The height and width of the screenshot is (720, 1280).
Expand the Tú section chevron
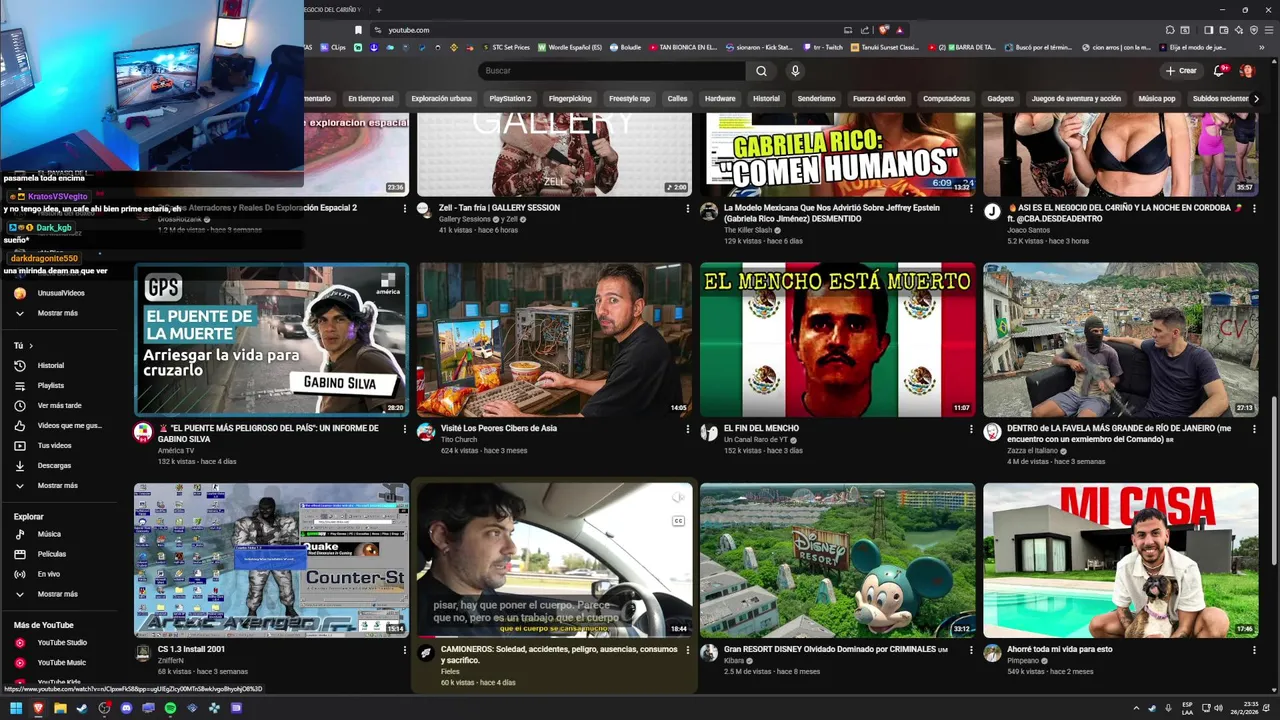coord(32,346)
